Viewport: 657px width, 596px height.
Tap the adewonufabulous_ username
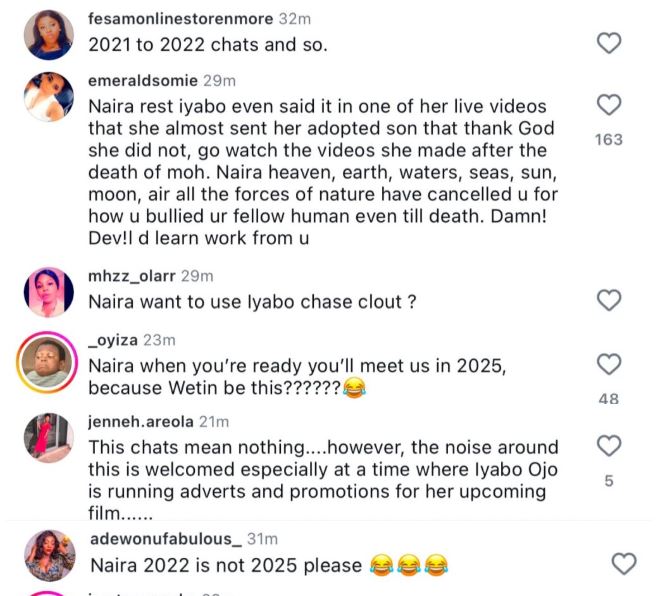click(x=165, y=540)
